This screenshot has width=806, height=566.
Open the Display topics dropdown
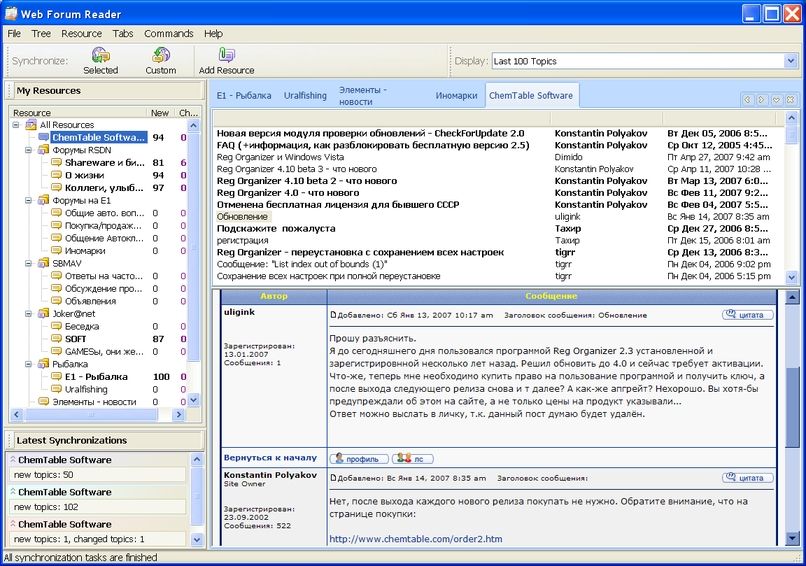tap(790, 61)
